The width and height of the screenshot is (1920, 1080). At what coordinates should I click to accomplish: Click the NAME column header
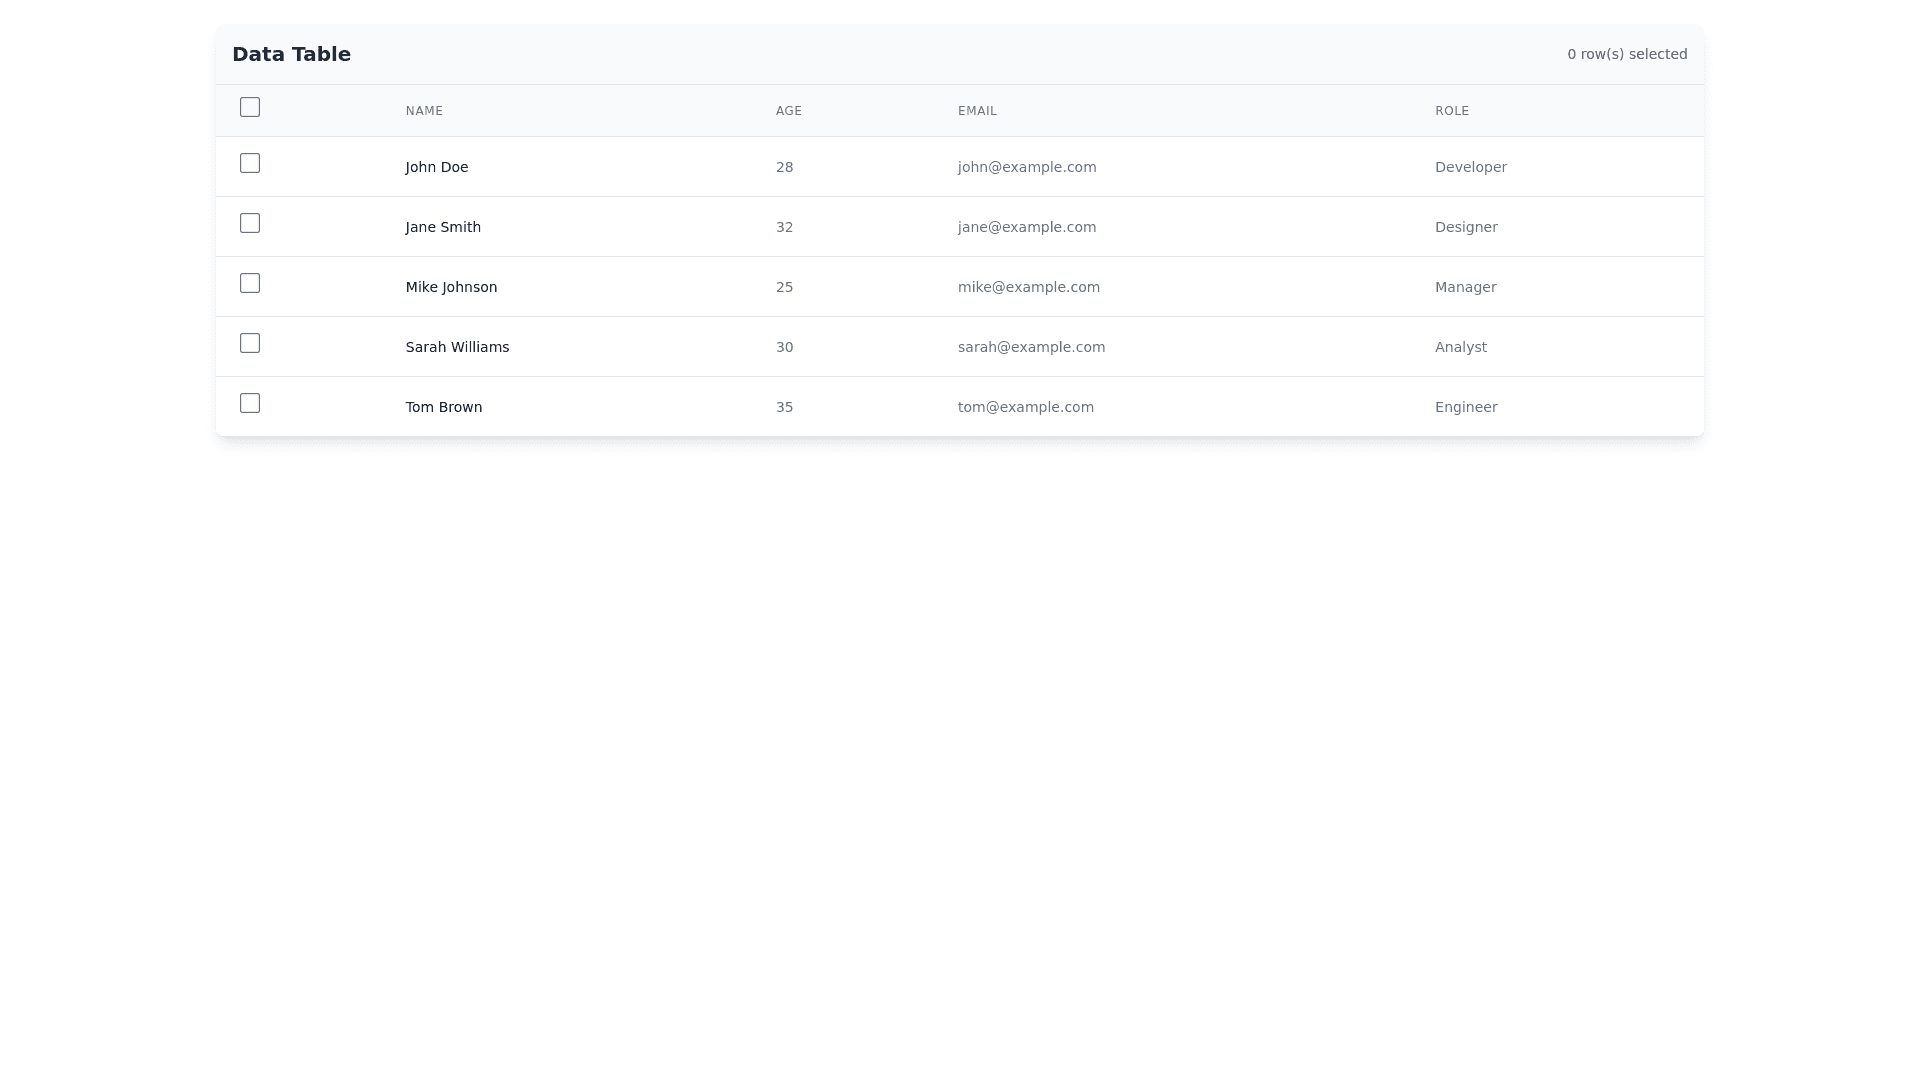point(424,111)
